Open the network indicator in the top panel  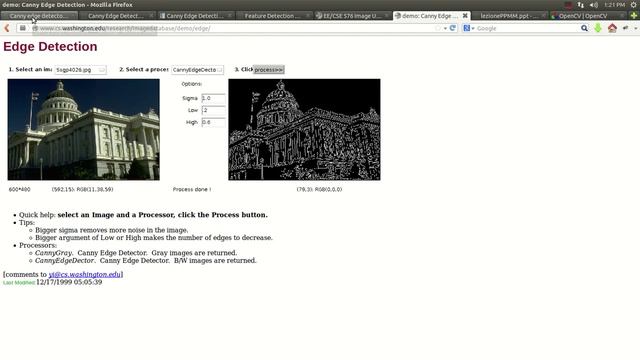click(580, 5)
